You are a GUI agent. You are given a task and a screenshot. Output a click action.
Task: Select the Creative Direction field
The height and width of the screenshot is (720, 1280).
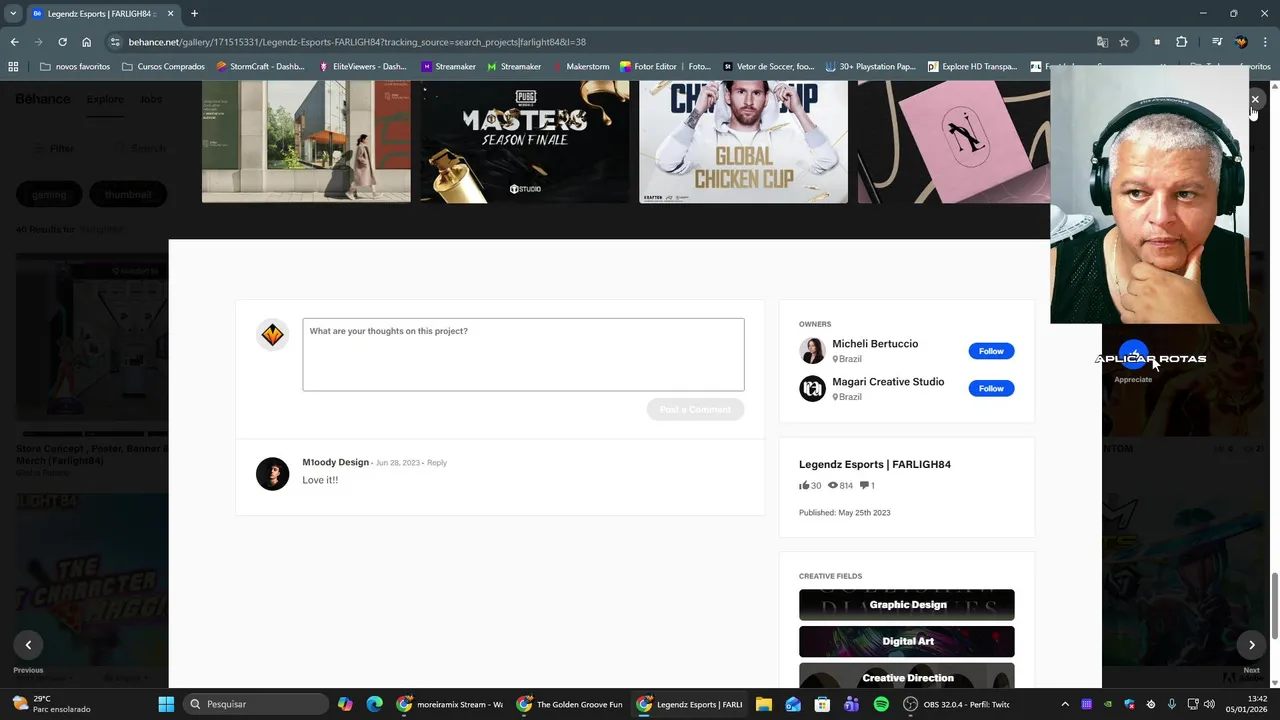coord(906,675)
